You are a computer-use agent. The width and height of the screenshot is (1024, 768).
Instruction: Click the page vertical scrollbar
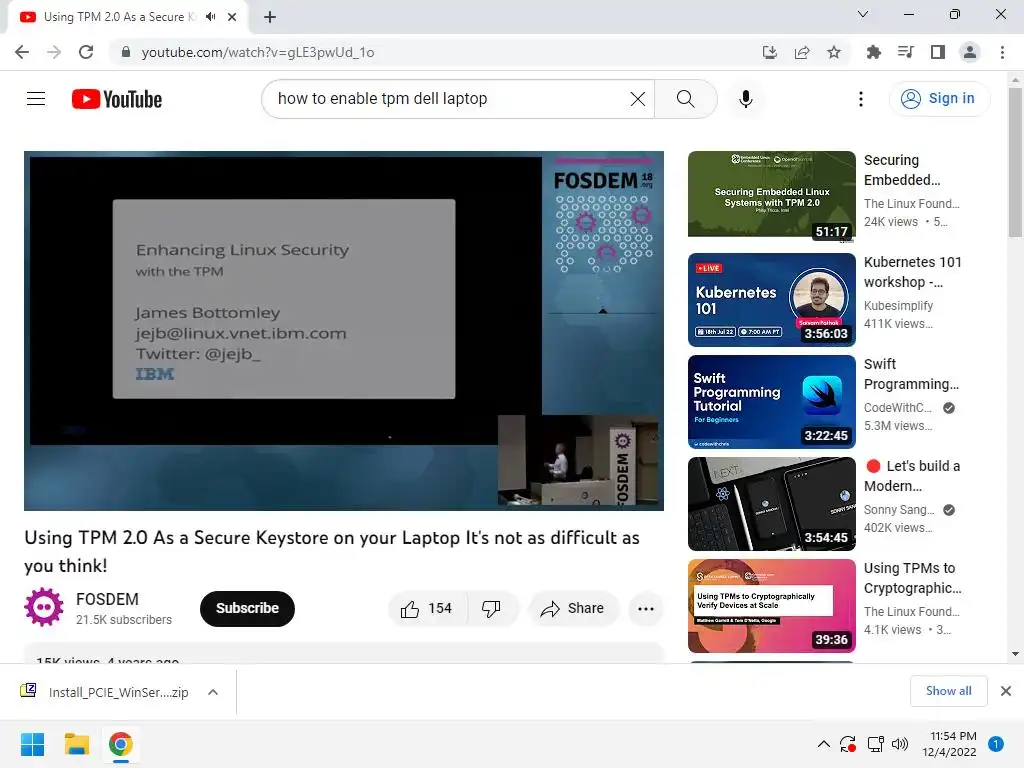tap(1015, 163)
